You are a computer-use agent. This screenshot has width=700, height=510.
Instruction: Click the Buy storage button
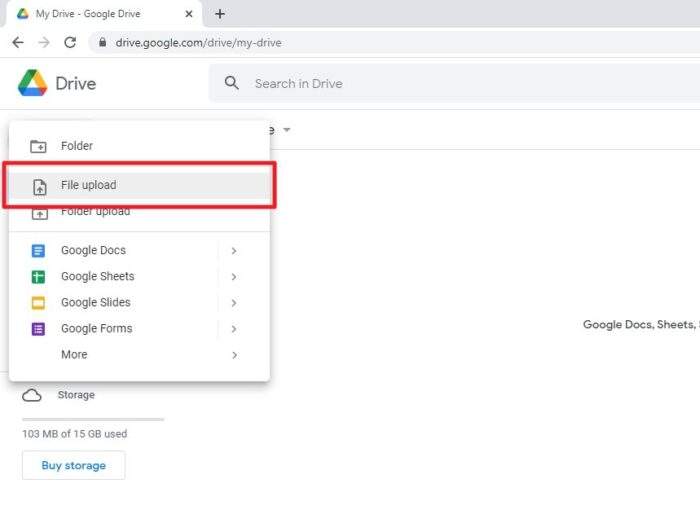(x=74, y=465)
